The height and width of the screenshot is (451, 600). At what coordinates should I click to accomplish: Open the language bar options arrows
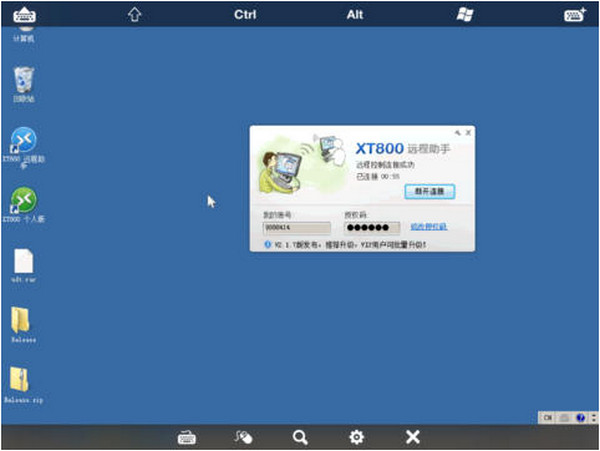tap(594, 417)
